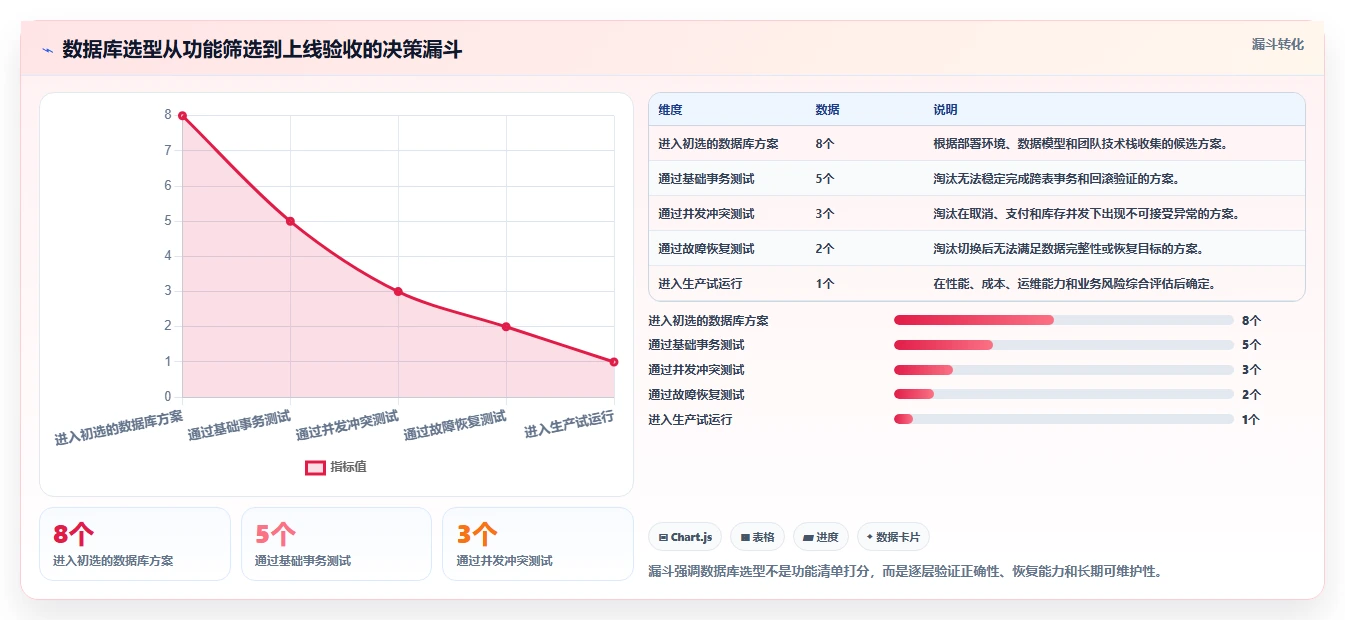This screenshot has width=1345, height=620.
Task: Click the 数据卡片 tag pill
Action: pyautogui.click(x=893, y=537)
